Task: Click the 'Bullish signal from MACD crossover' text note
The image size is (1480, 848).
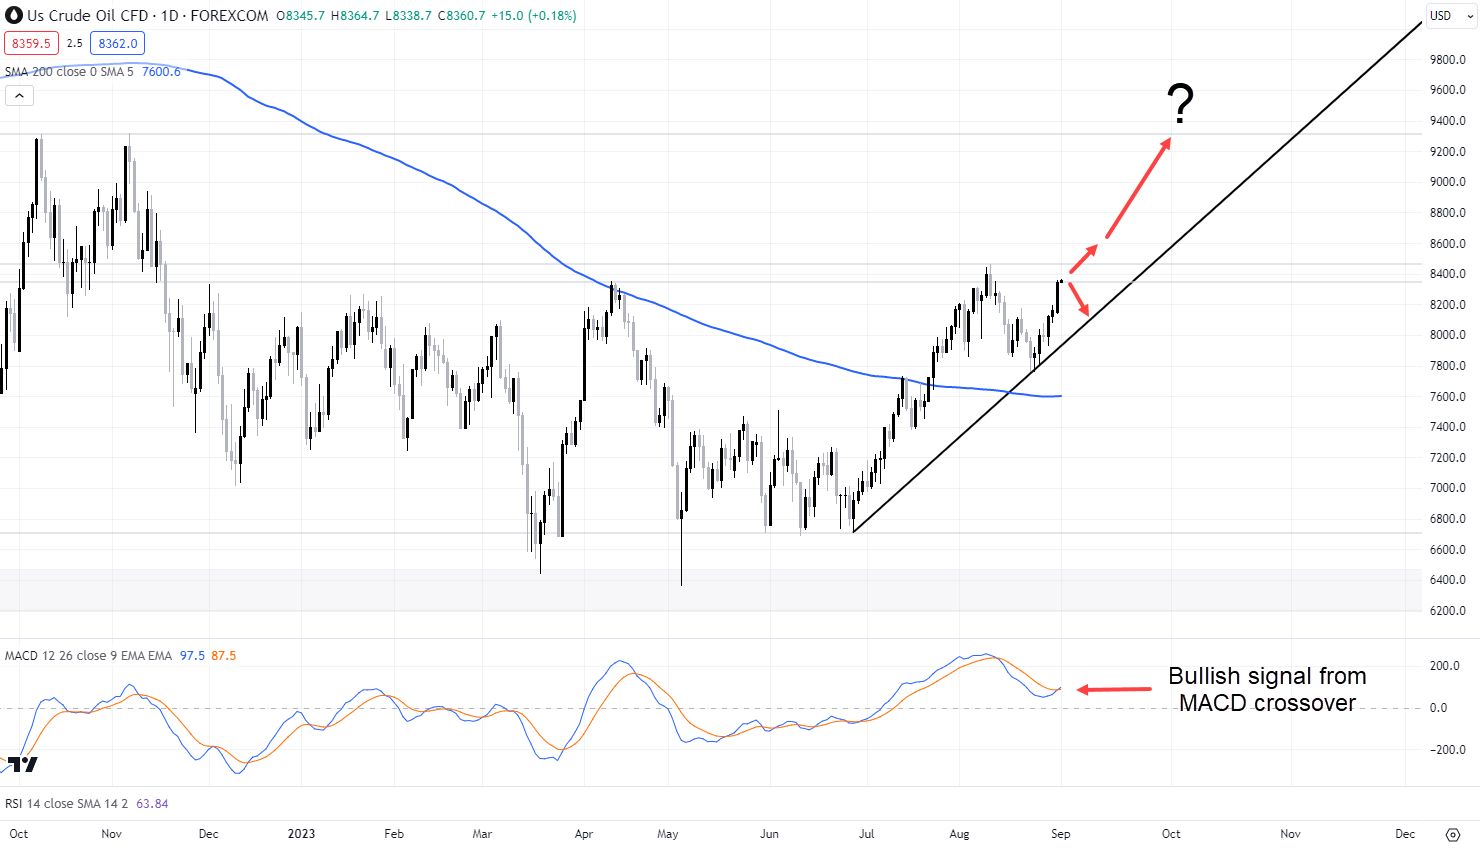Action: click(1267, 690)
